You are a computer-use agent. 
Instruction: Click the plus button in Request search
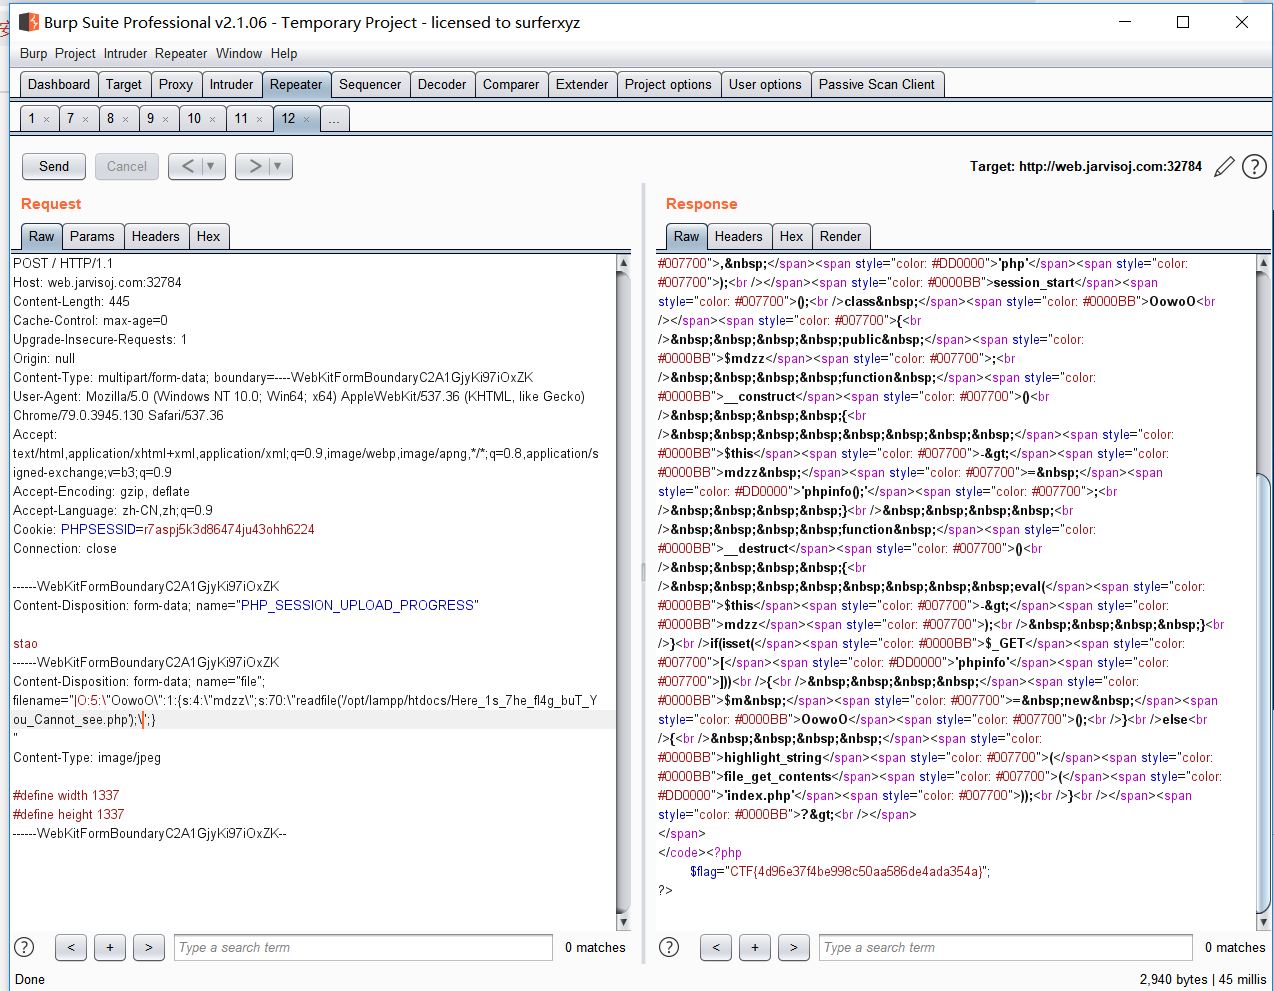coord(110,947)
